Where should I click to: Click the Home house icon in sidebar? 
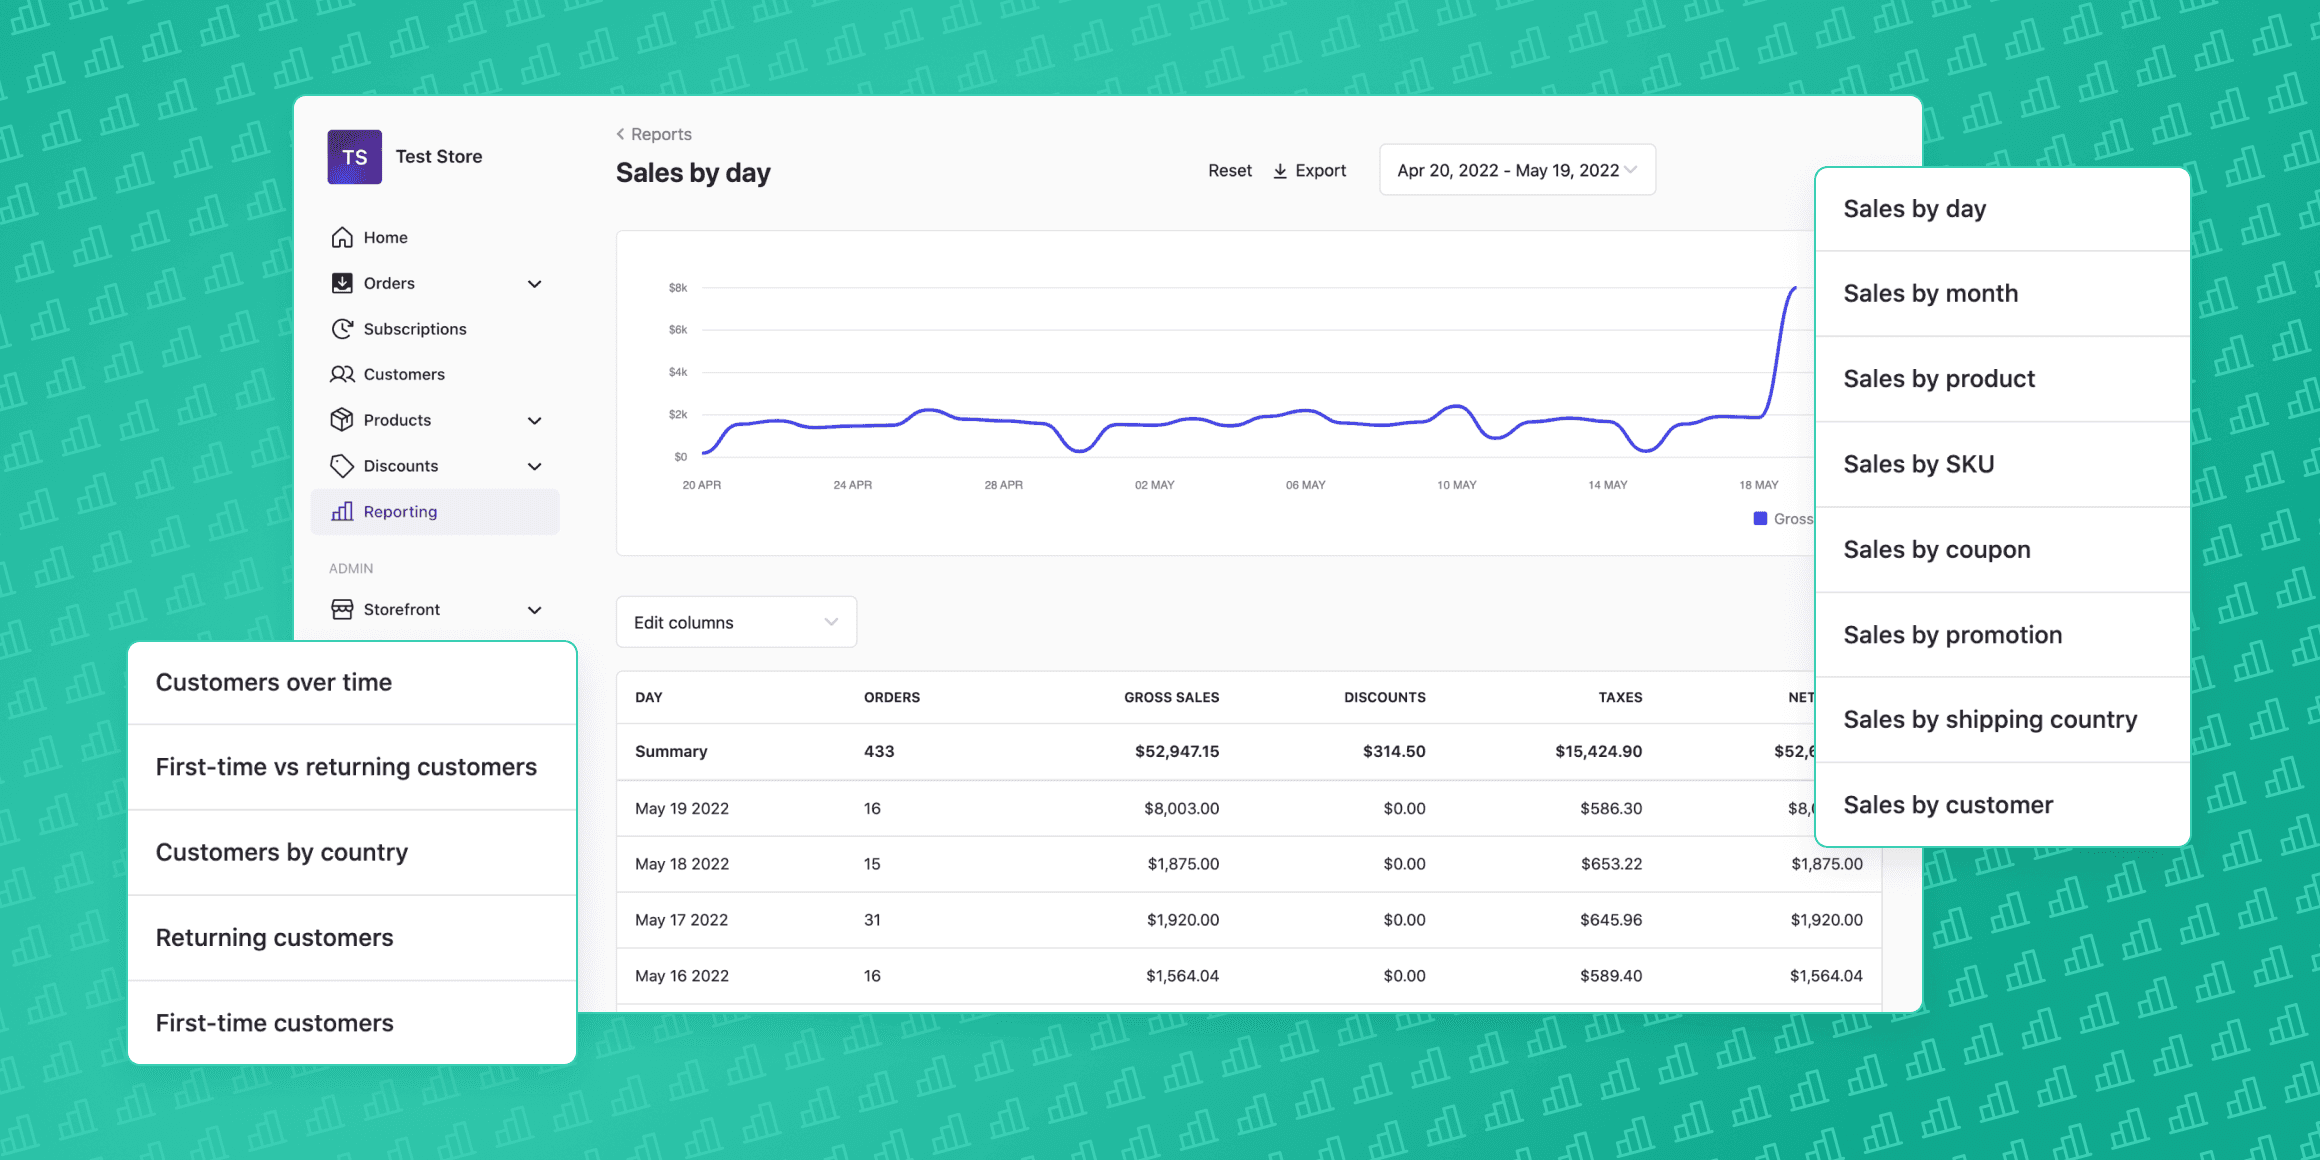click(342, 237)
